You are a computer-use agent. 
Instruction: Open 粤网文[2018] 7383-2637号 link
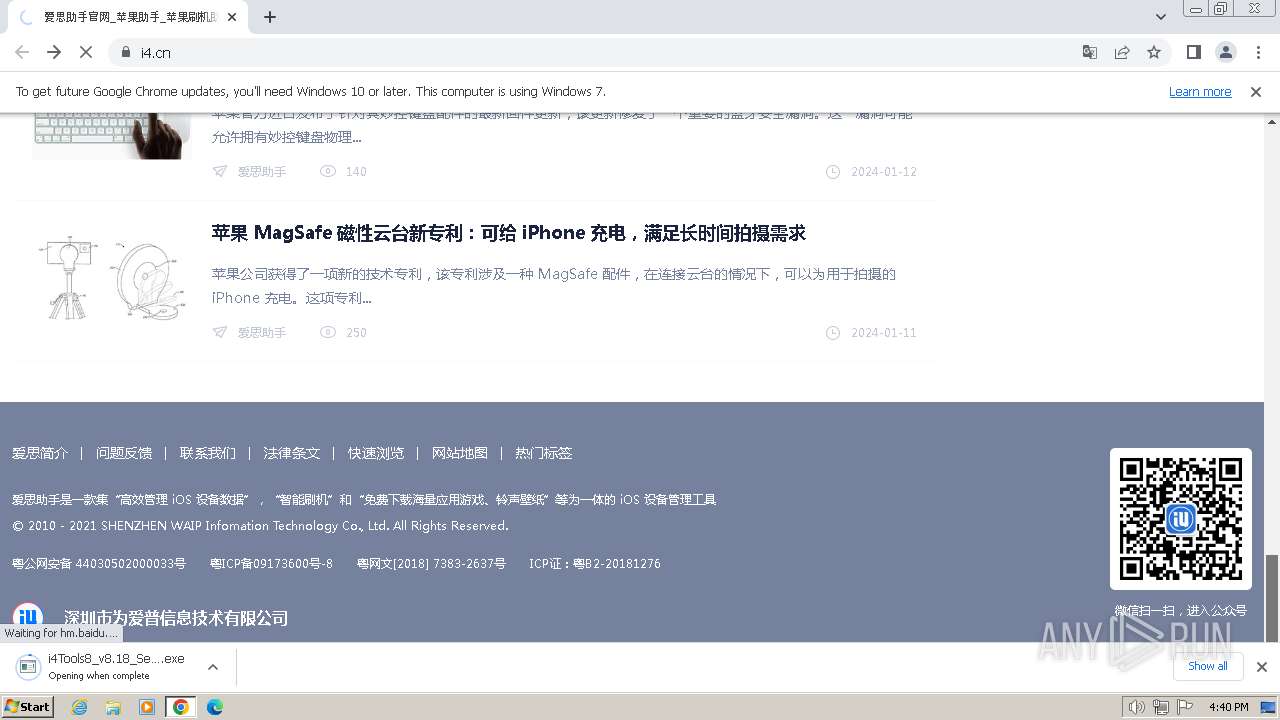pos(431,564)
